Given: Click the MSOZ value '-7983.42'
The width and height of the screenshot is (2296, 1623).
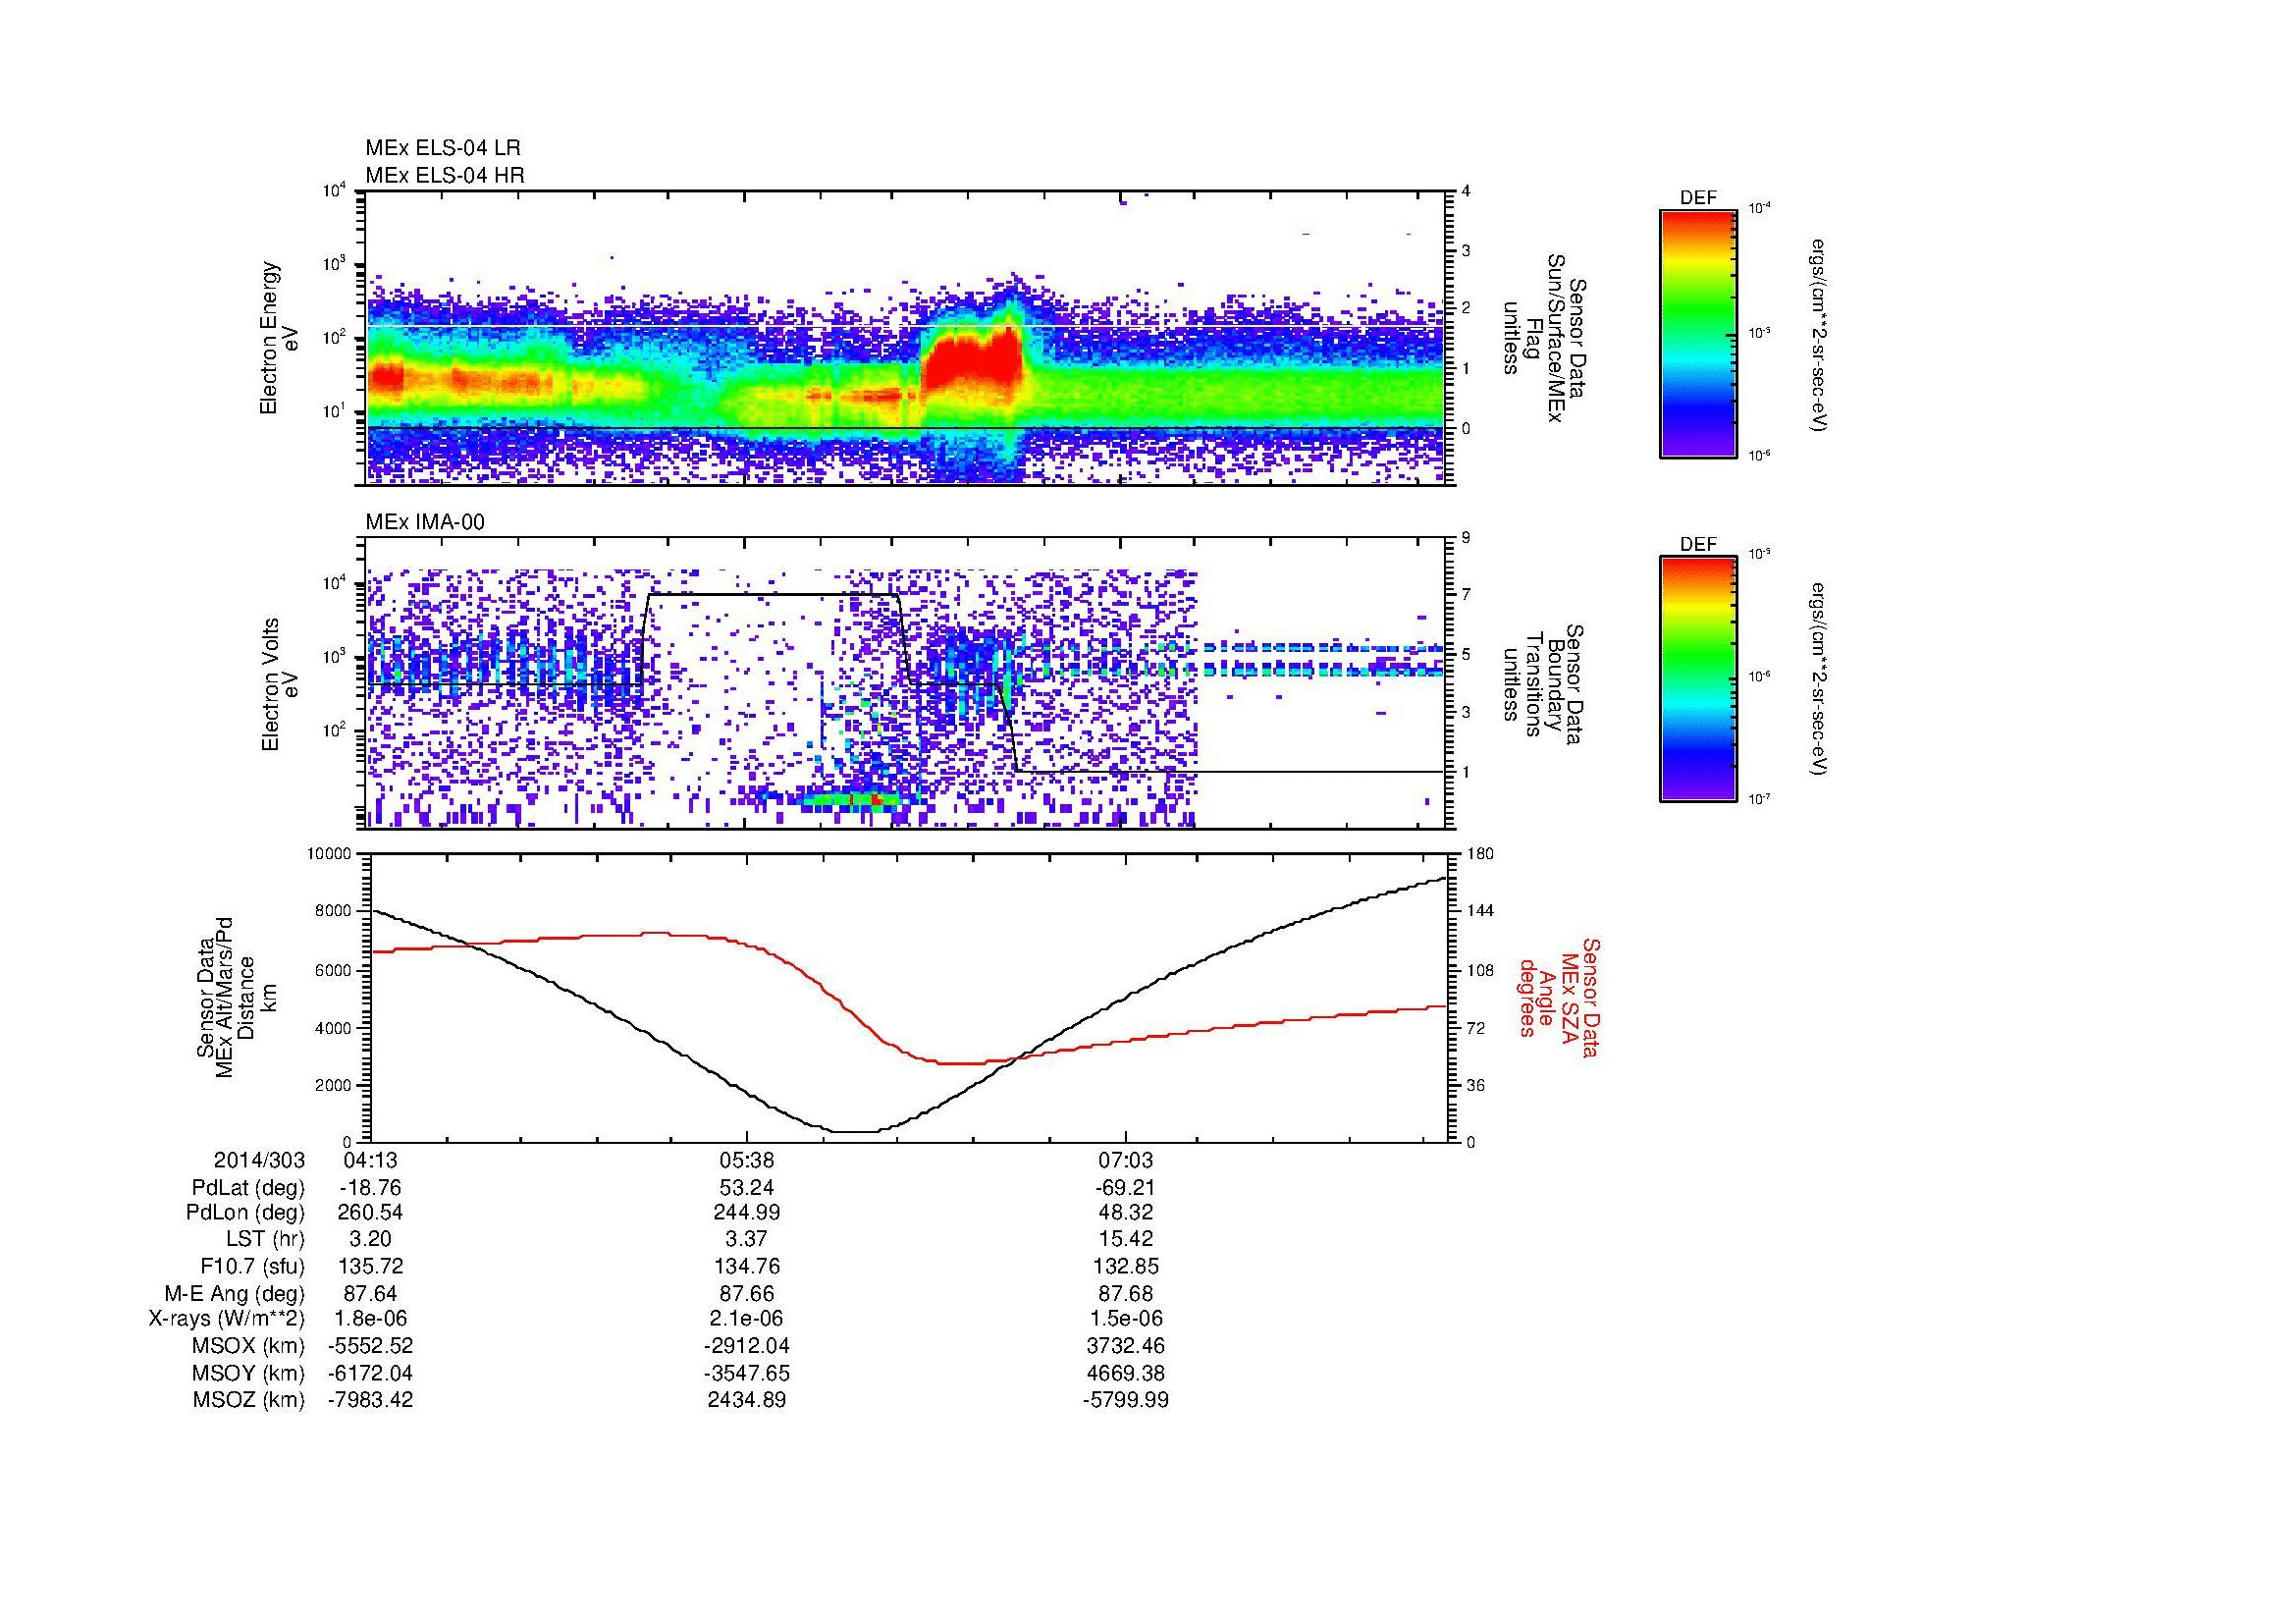Looking at the screenshot, I should point(370,1400).
